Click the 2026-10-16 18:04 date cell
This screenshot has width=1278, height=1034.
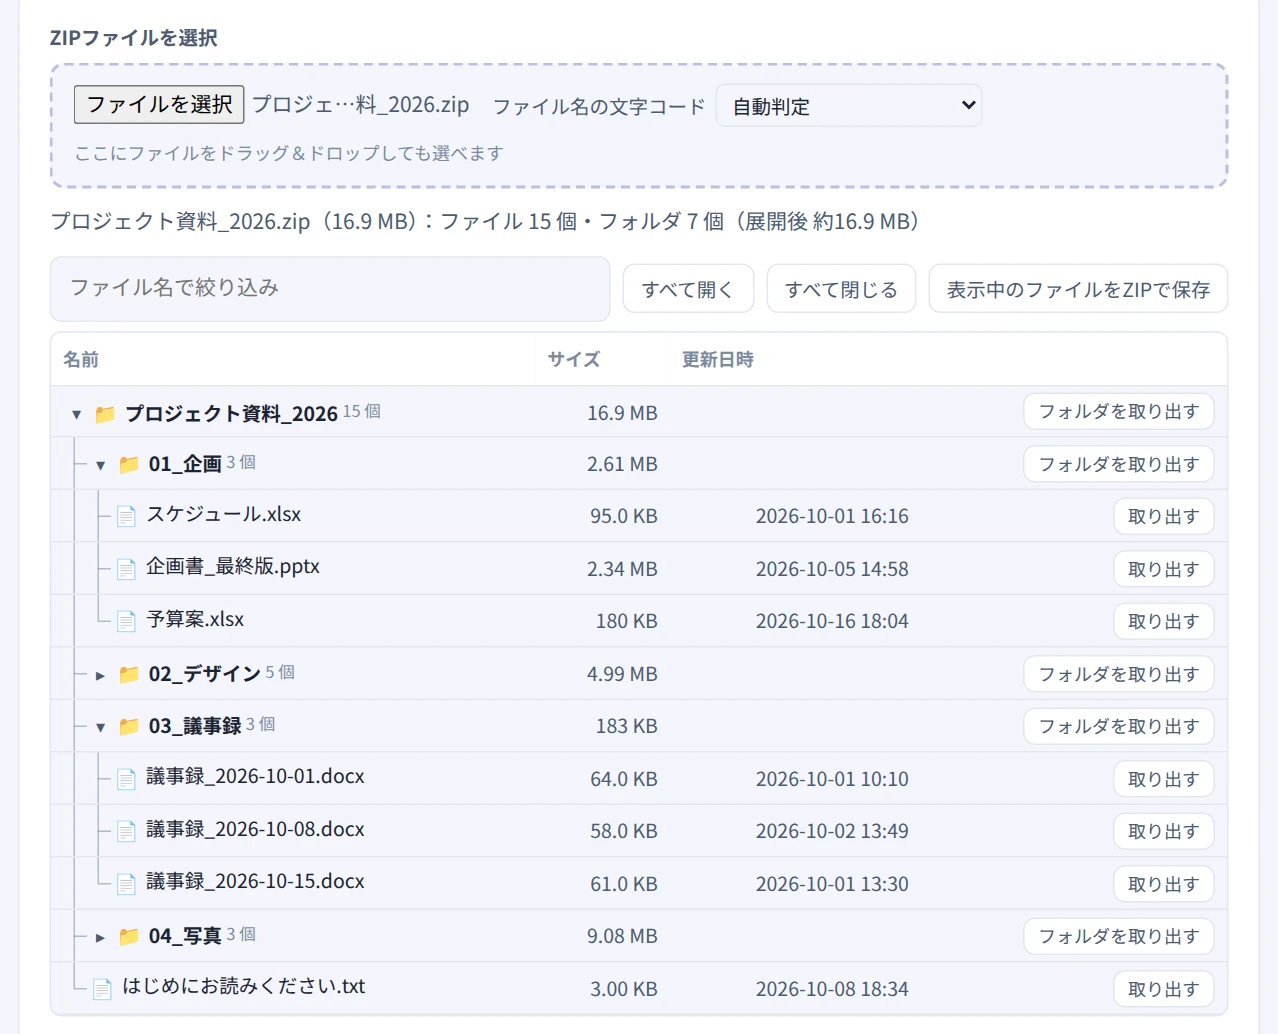[x=832, y=621]
